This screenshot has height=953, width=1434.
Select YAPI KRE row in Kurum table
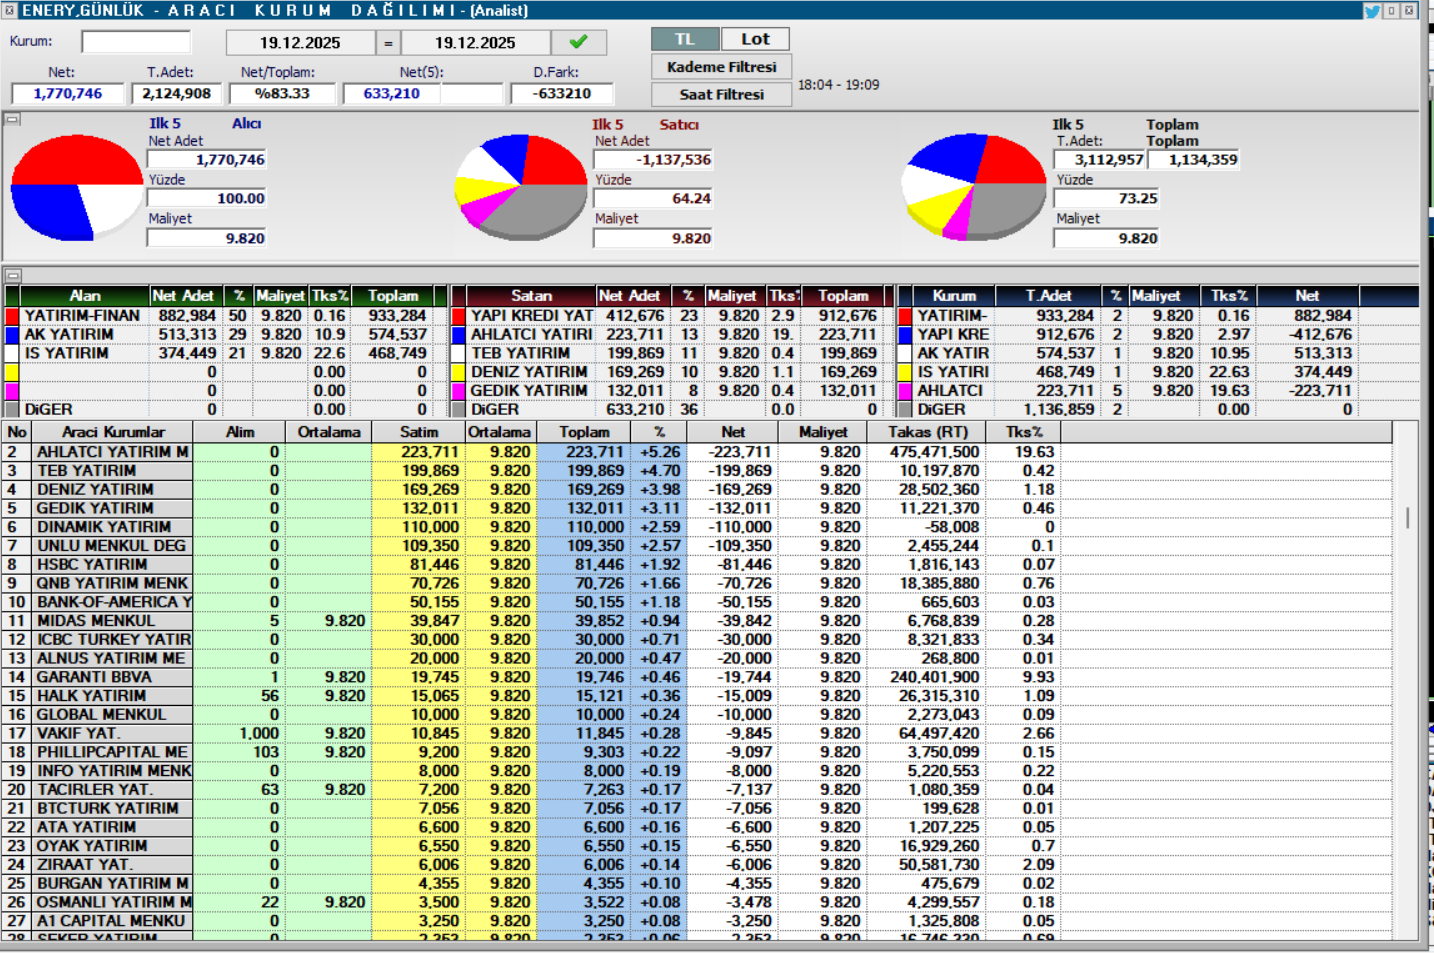click(1158, 335)
